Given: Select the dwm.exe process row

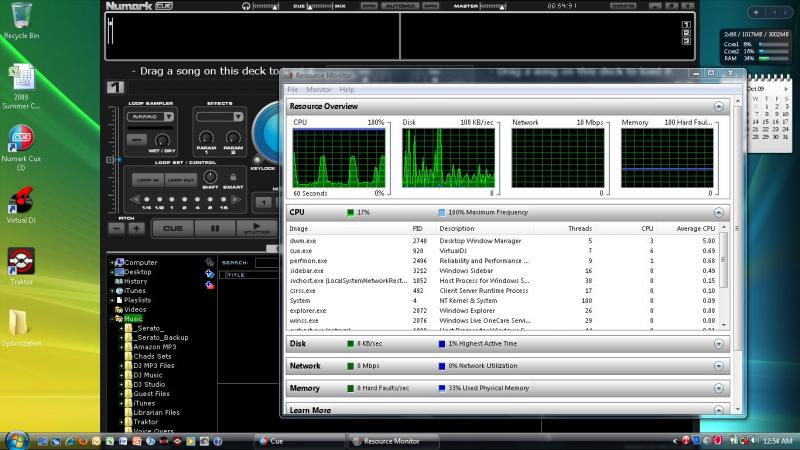Looking at the screenshot, I should (503, 241).
